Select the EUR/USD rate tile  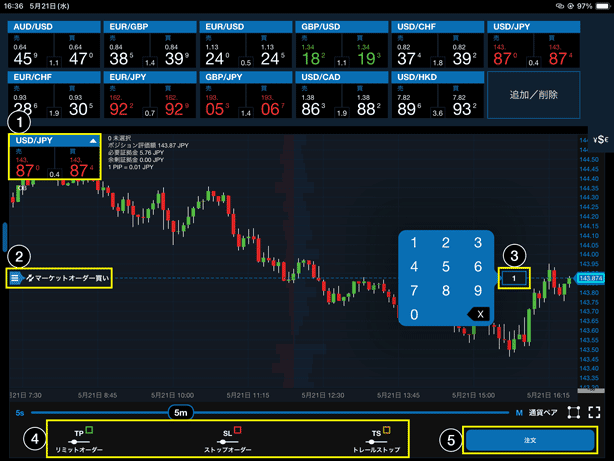click(x=246, y=44)
